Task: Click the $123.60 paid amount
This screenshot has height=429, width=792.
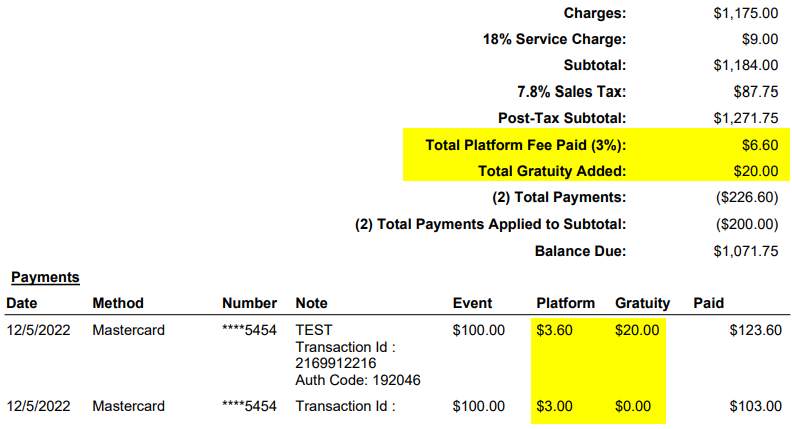Action: (755, 330)
